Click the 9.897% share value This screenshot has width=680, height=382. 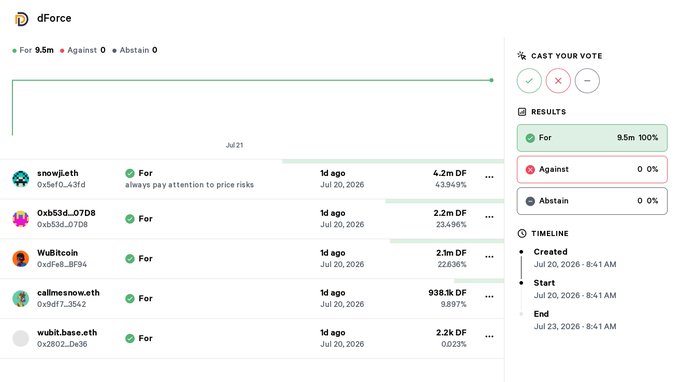454,304
